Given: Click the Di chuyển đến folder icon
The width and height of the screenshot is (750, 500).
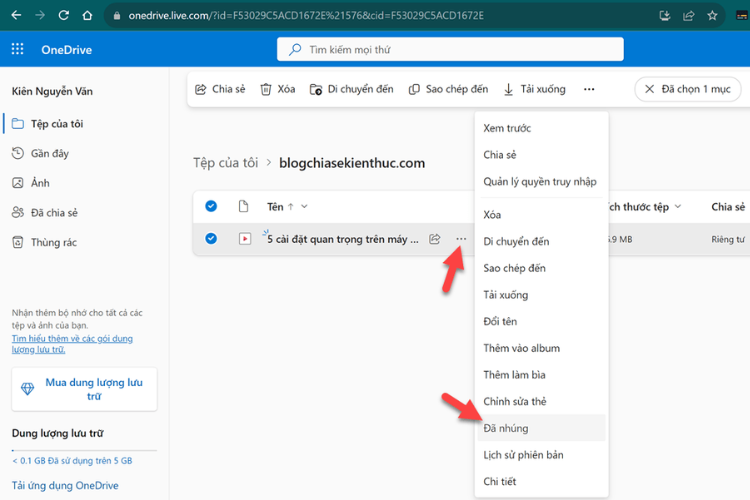Looking at the screenshot, I should point(316,89).
